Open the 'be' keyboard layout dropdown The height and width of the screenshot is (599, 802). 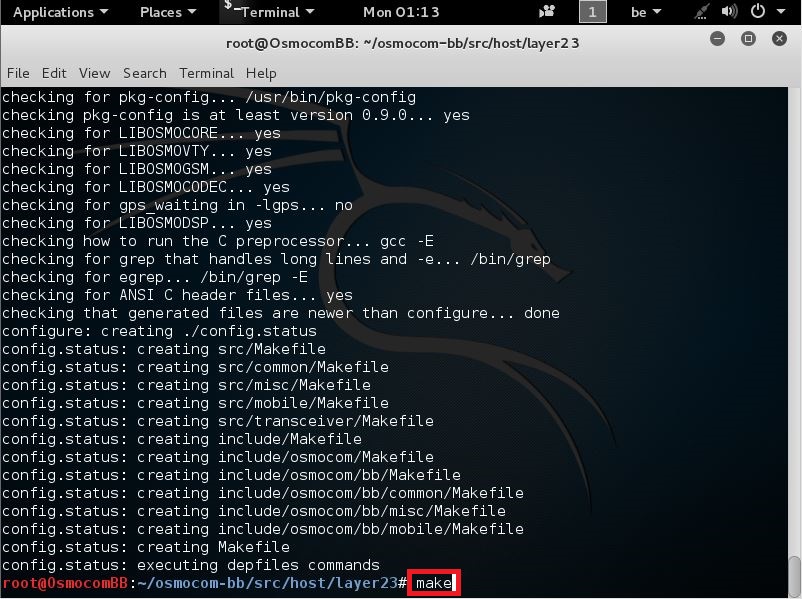click(645, 12)
